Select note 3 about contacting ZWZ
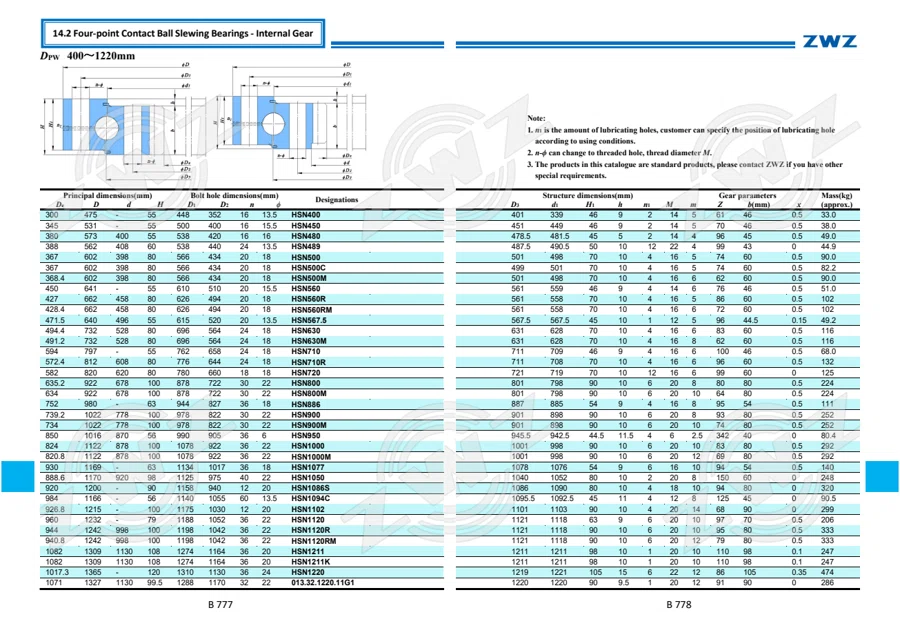This screenshot has width=900, height=637. click(x=685, y=170)
